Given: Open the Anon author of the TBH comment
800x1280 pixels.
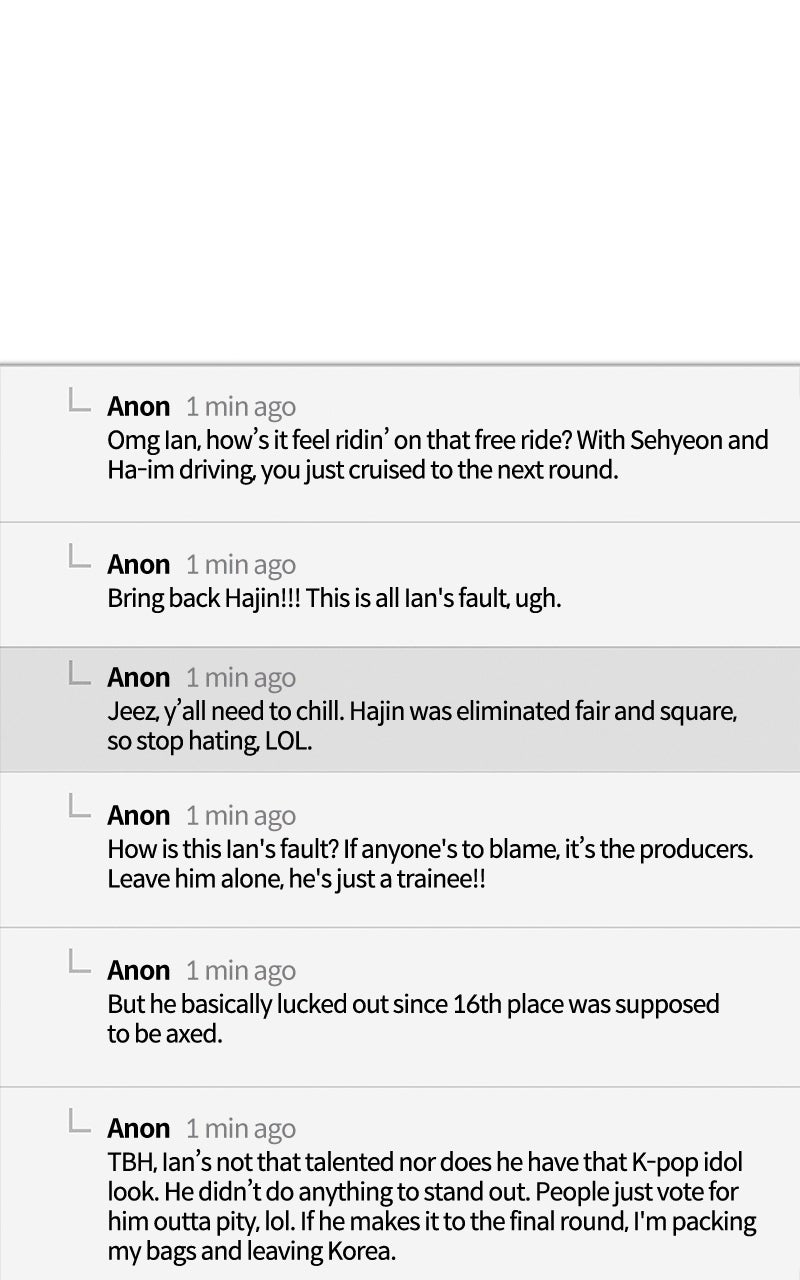Looking at the screenshot, I should [139, 1128].
